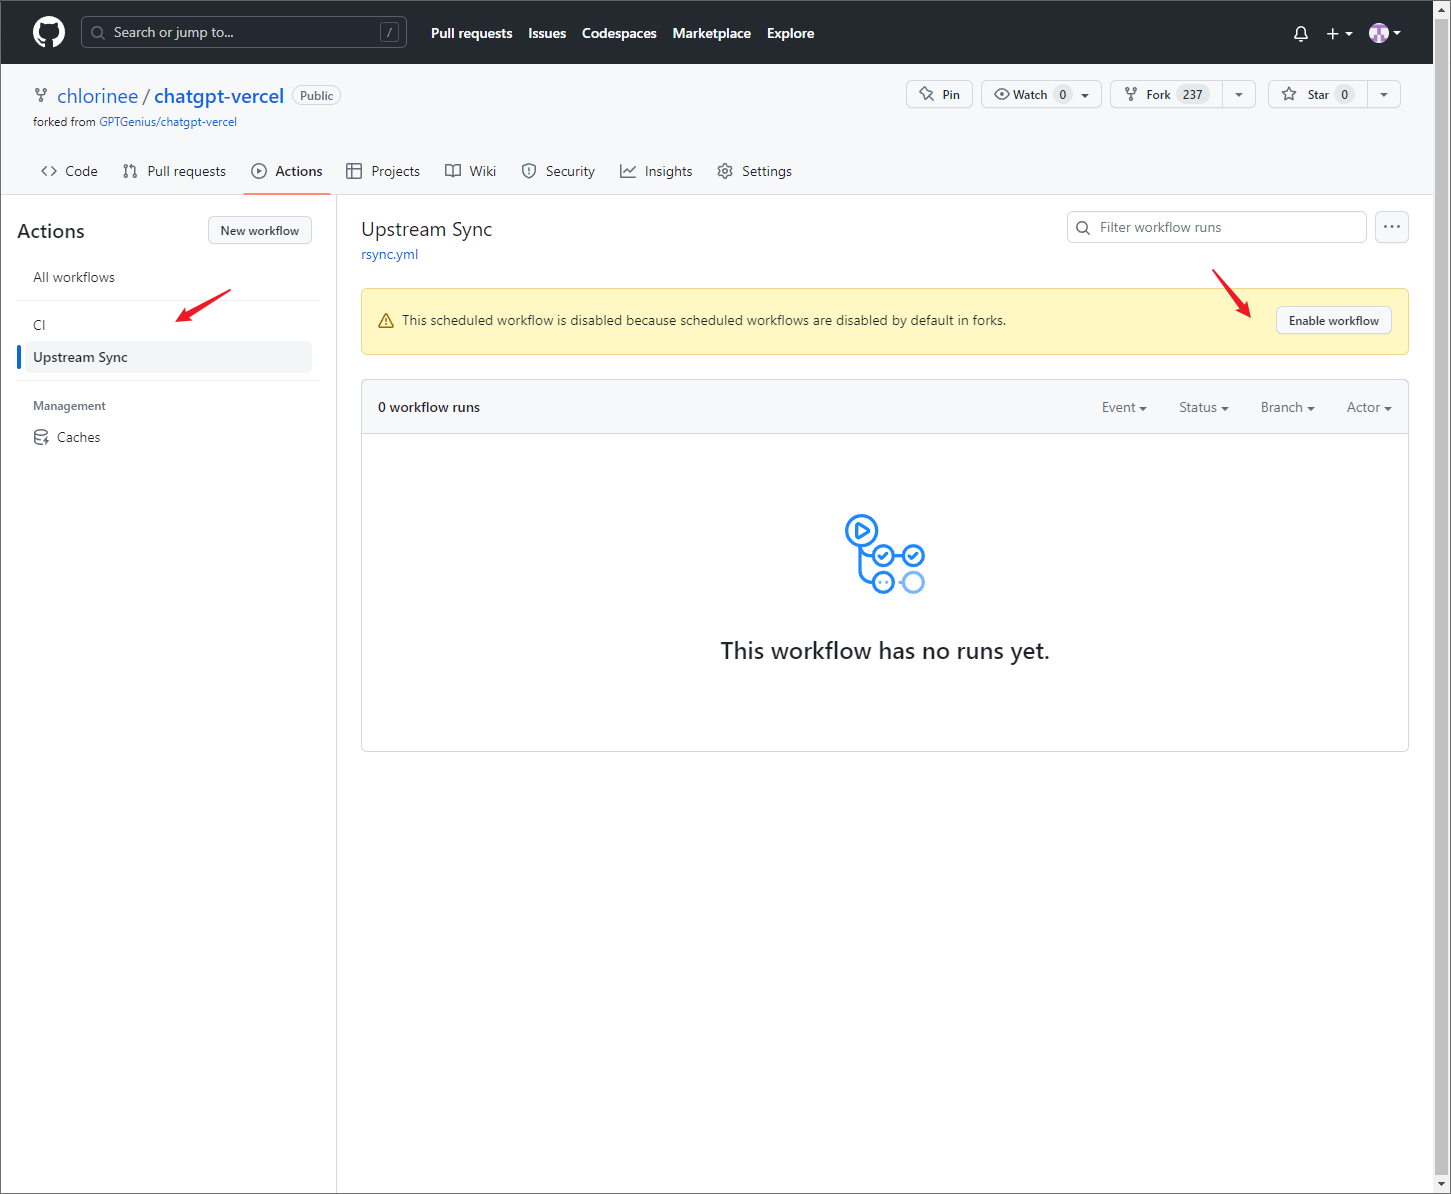Open the notifications bell
Viewport: 1451px width, 1194px height.
[1300, 33]
